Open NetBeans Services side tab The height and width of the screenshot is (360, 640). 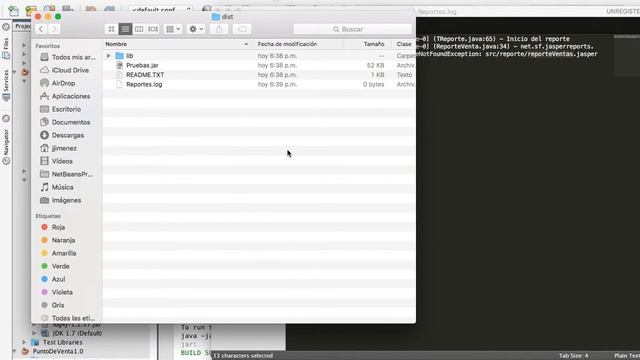click(6, 85)
